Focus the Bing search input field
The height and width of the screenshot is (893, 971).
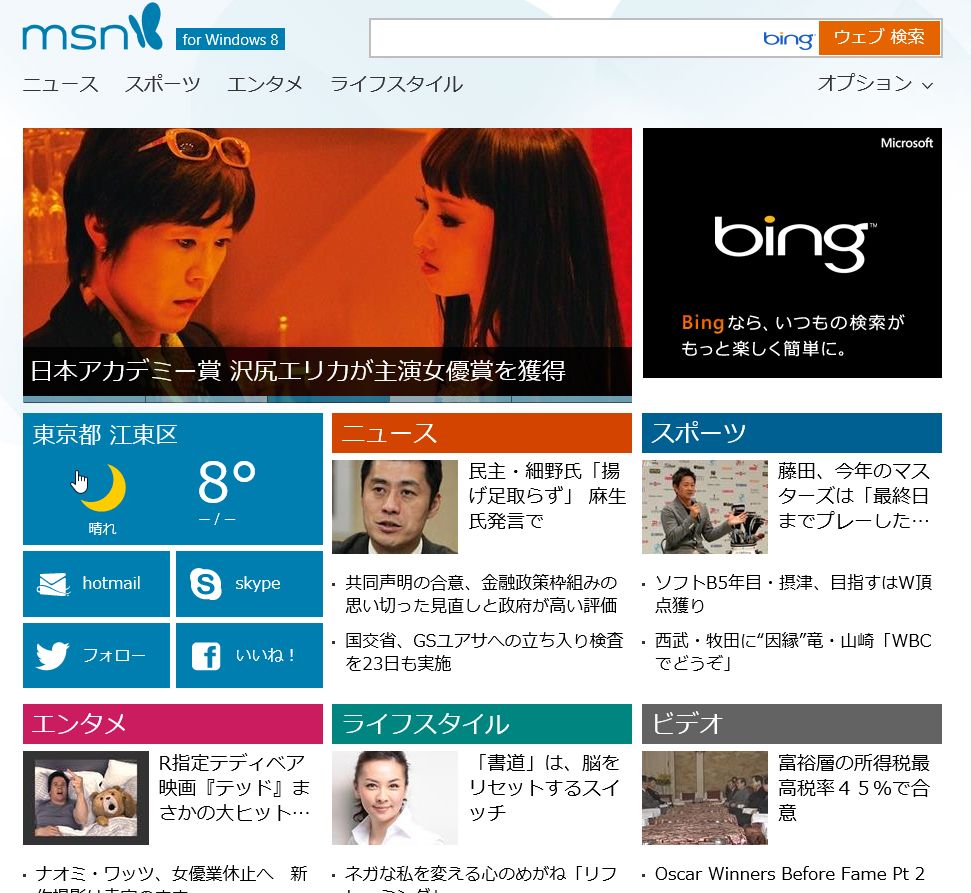point(565,38)
